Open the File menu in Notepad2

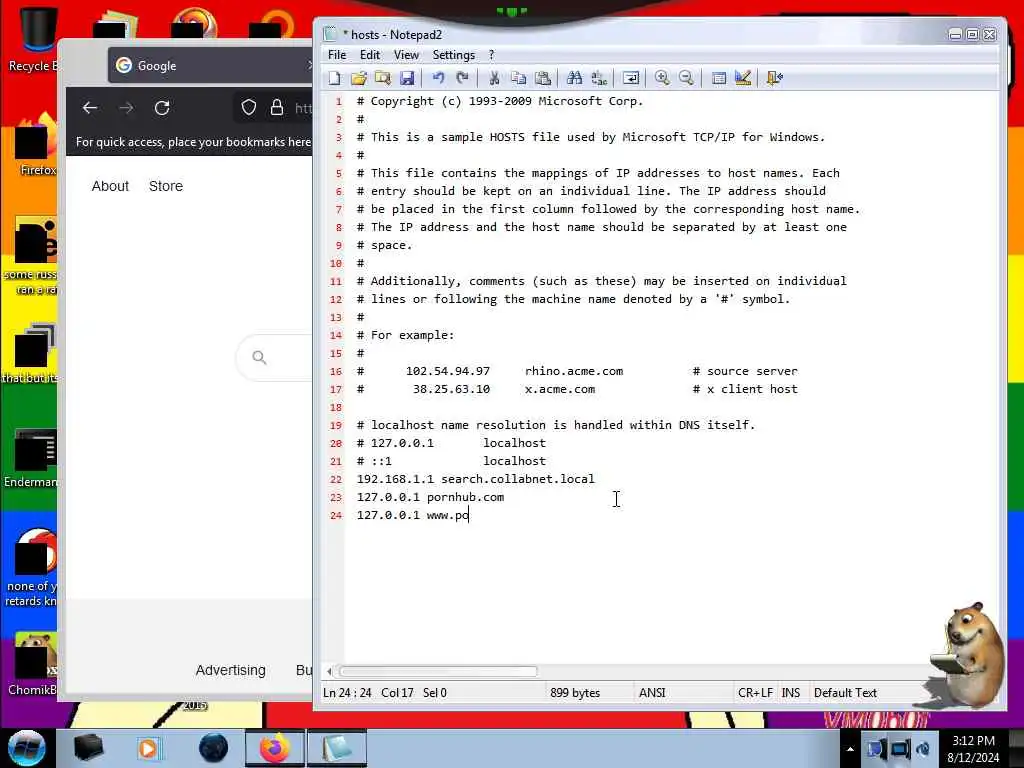coord(337,55)
